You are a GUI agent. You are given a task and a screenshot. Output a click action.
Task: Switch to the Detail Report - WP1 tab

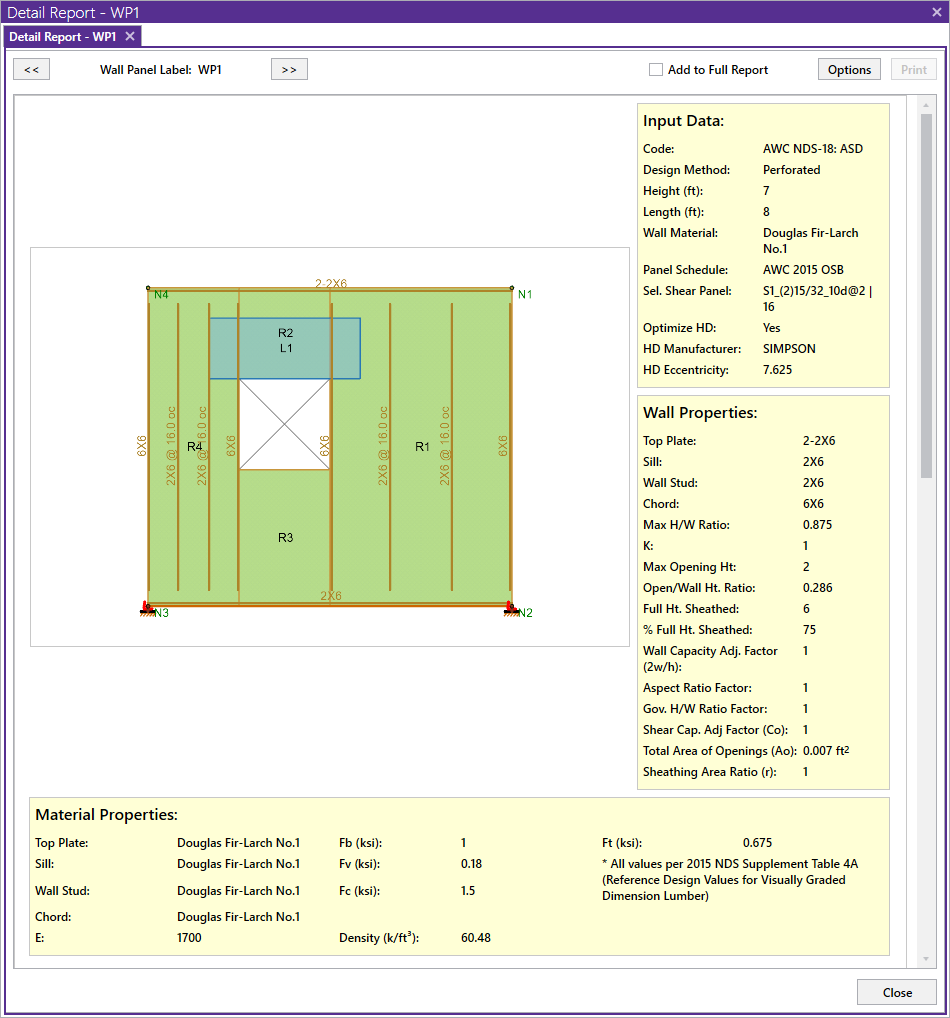pos(63,36)
